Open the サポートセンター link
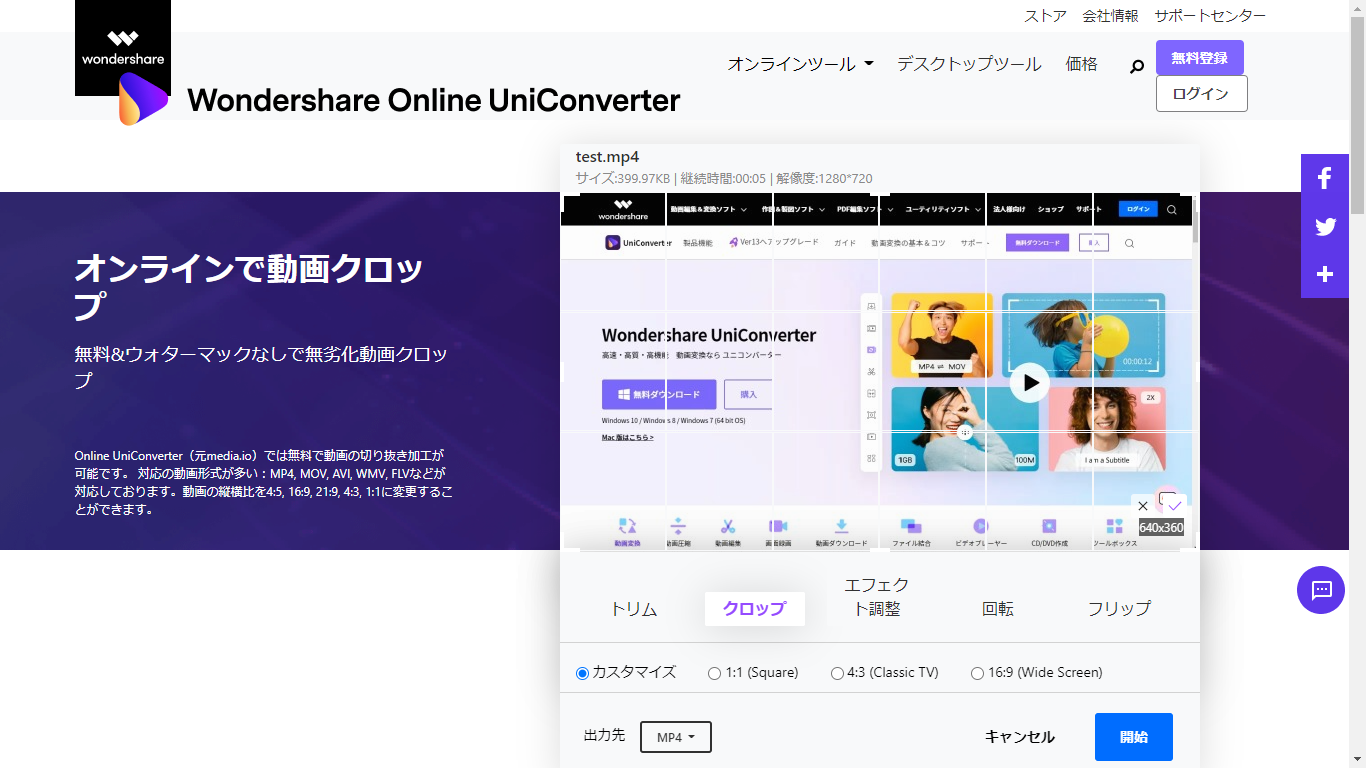This screenshot has width=1366, height=768. pos(1210,16)
